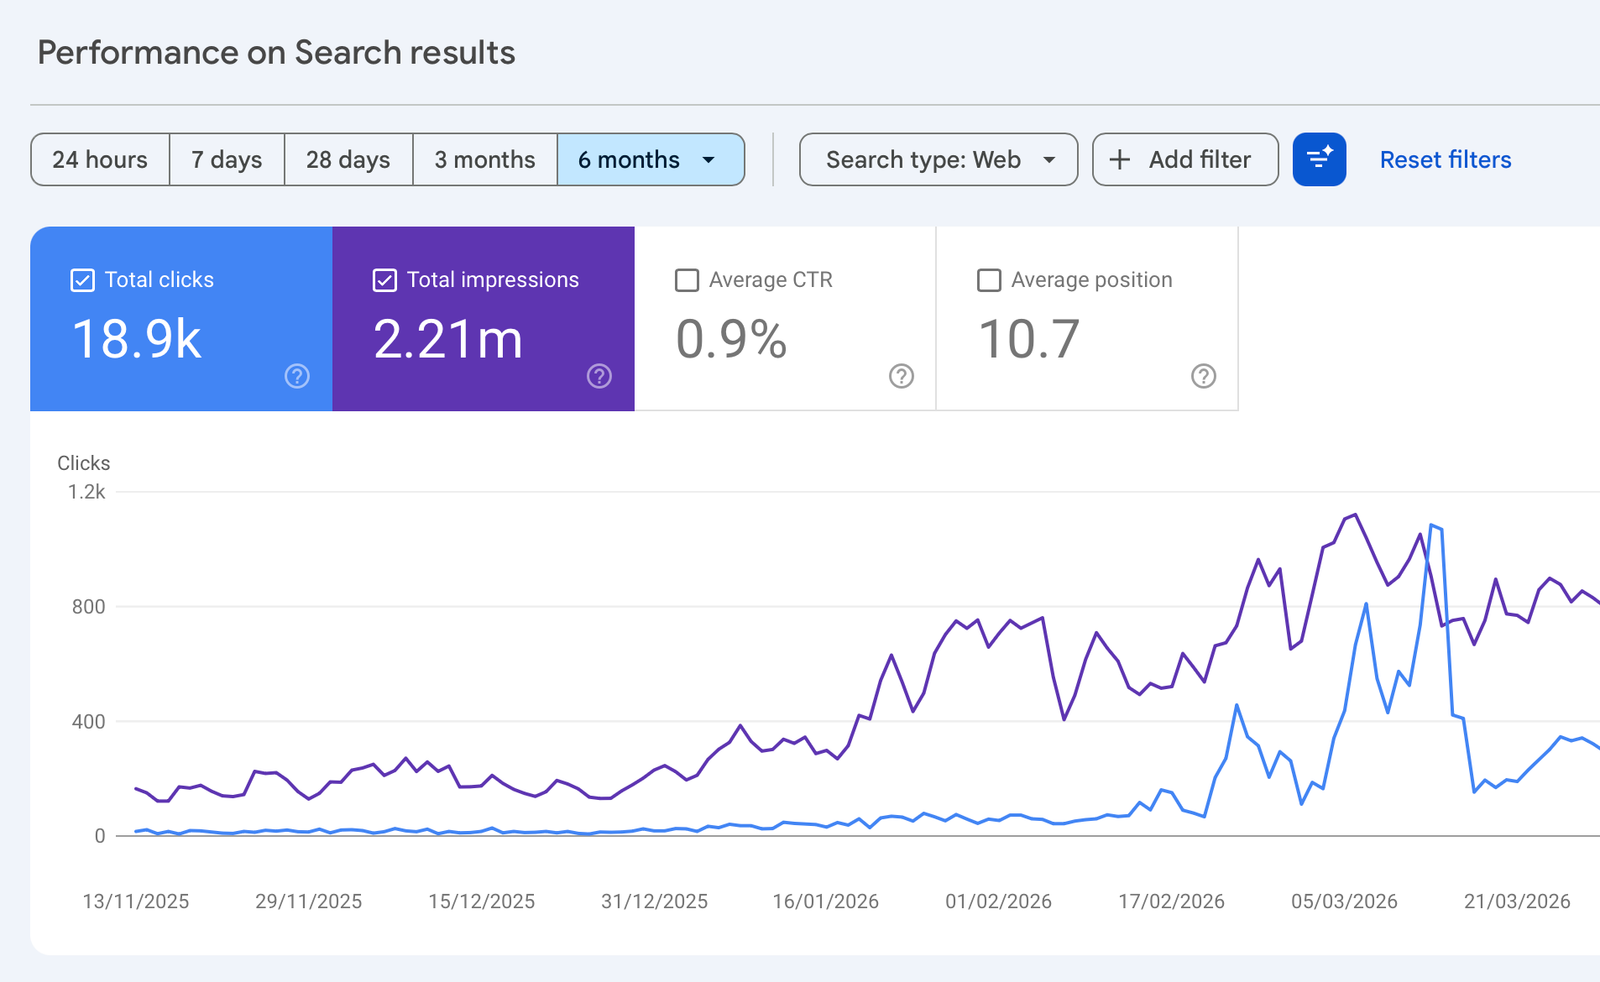The height and width of the screenshot is (982, 1600).
Task: Open the Average position help icon
Action: 1203,376
